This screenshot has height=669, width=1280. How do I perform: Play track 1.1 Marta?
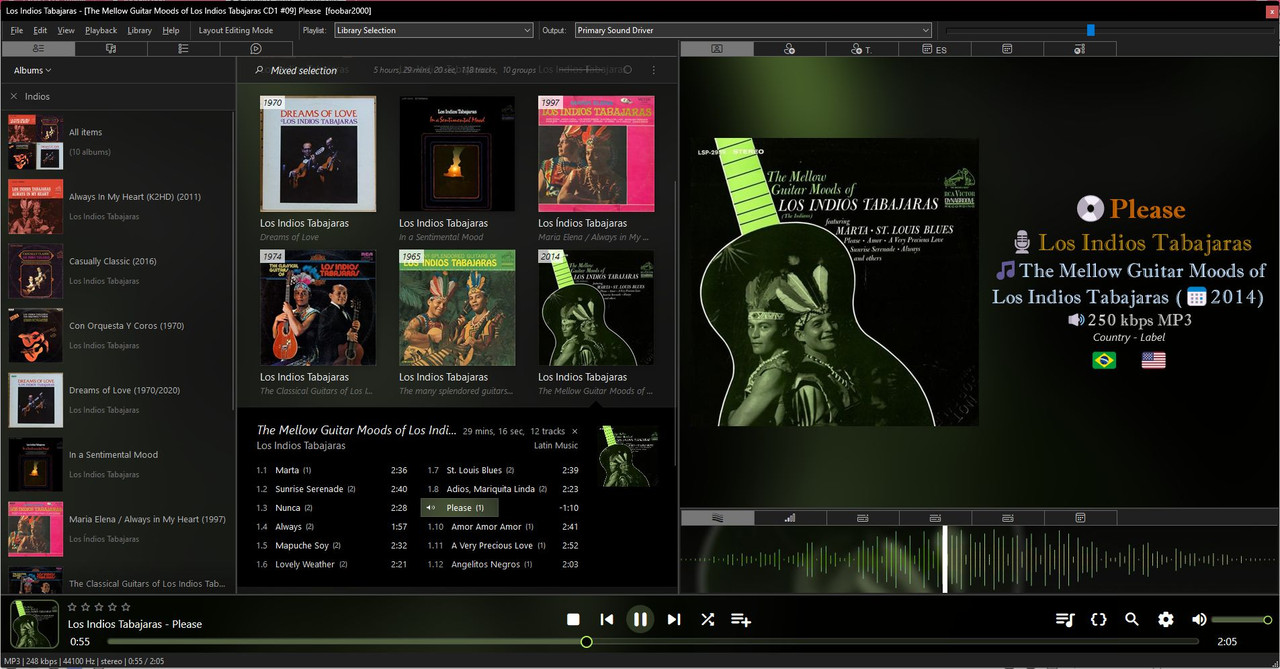click(x=332, y=470)
